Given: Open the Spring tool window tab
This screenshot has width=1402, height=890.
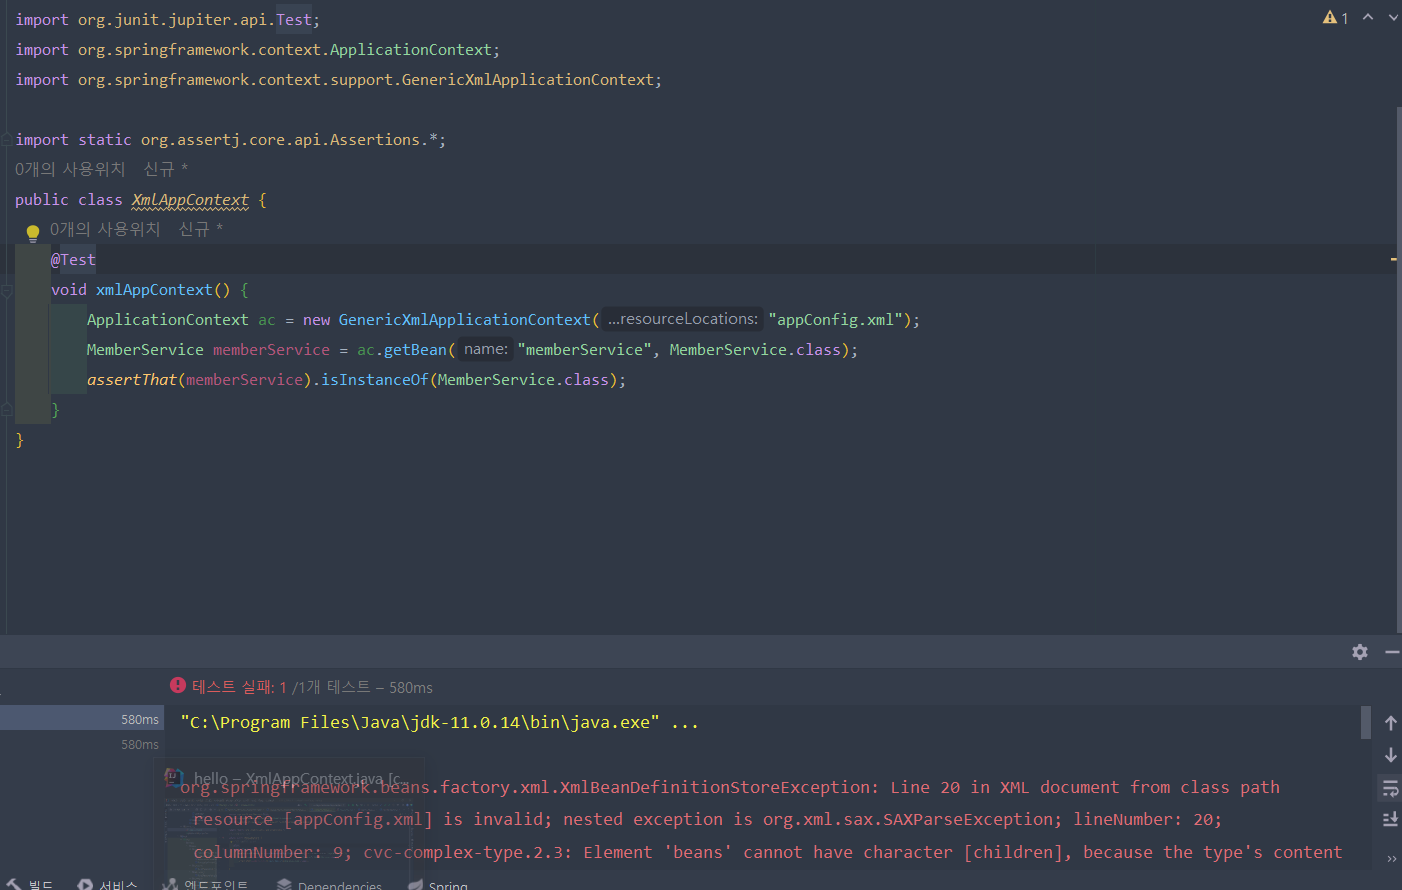Looking at the screenshot, I should tap(438, 885).
